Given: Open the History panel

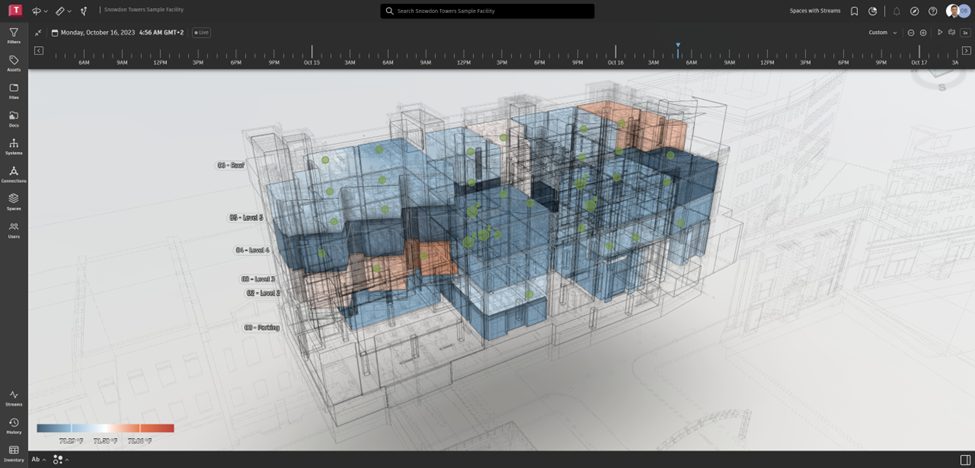Looking at the screenshot, I should coord(14,426).
